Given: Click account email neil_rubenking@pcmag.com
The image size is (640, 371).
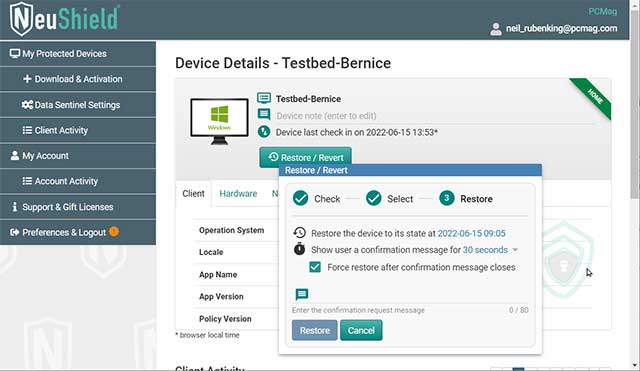Looking at the screenshot, I should click(562, 29).
